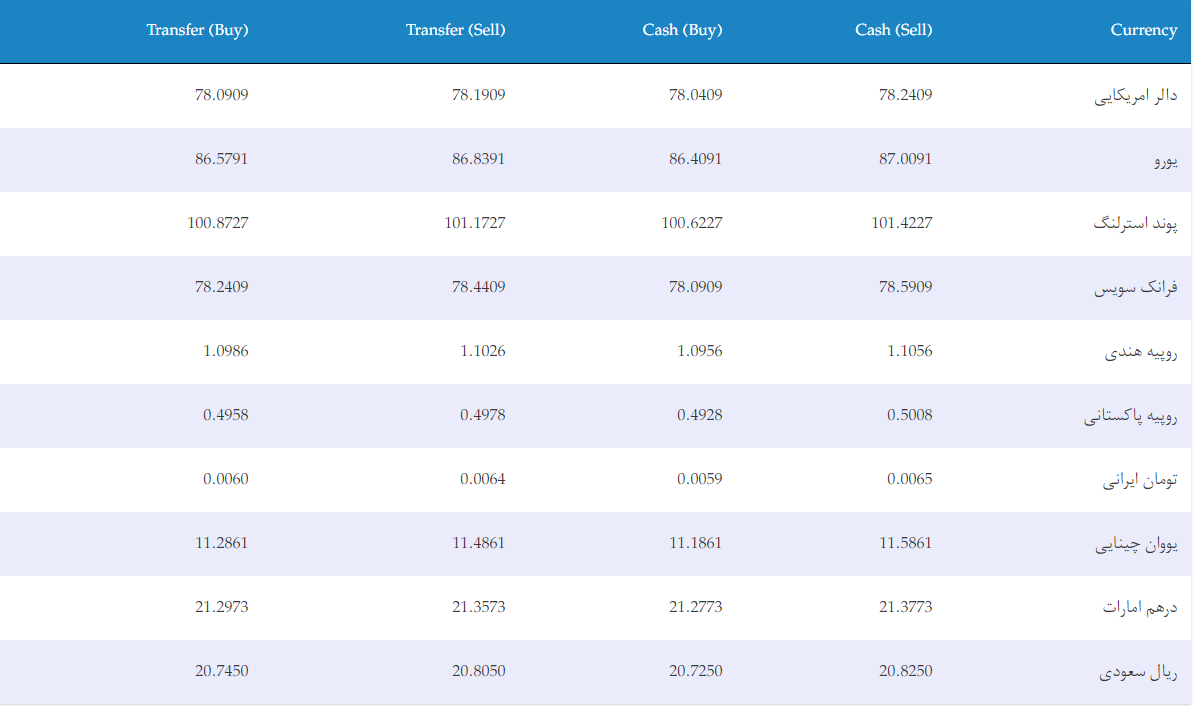Select the یورو currency row label
The width and height of the screenshot is (1193, 706).
(x=1165, y=160)
